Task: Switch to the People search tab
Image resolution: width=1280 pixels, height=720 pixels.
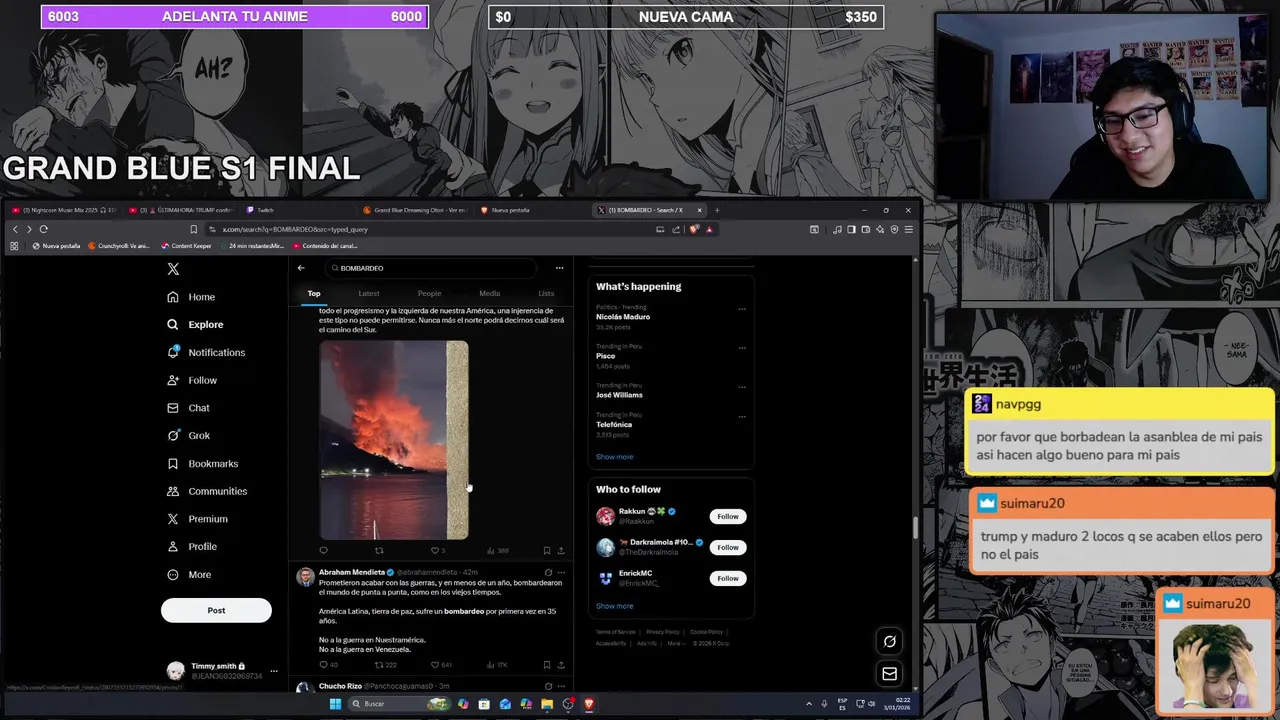Action: click(x=429, y=293)
